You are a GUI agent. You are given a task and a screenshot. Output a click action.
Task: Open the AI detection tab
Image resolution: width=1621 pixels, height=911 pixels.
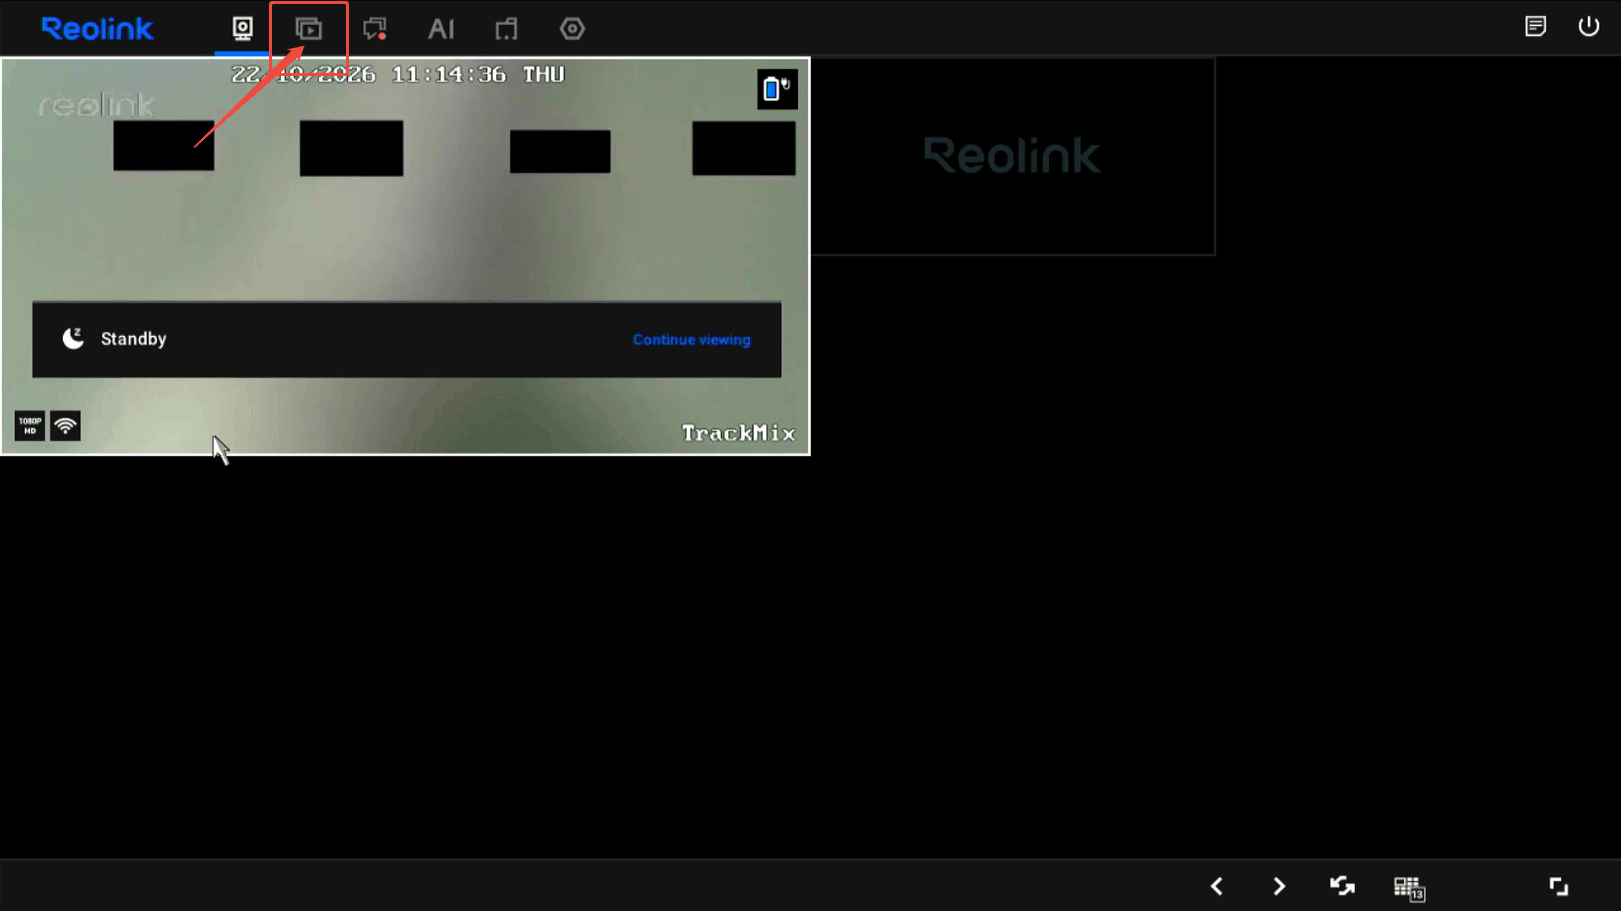[x=441, y=29]
